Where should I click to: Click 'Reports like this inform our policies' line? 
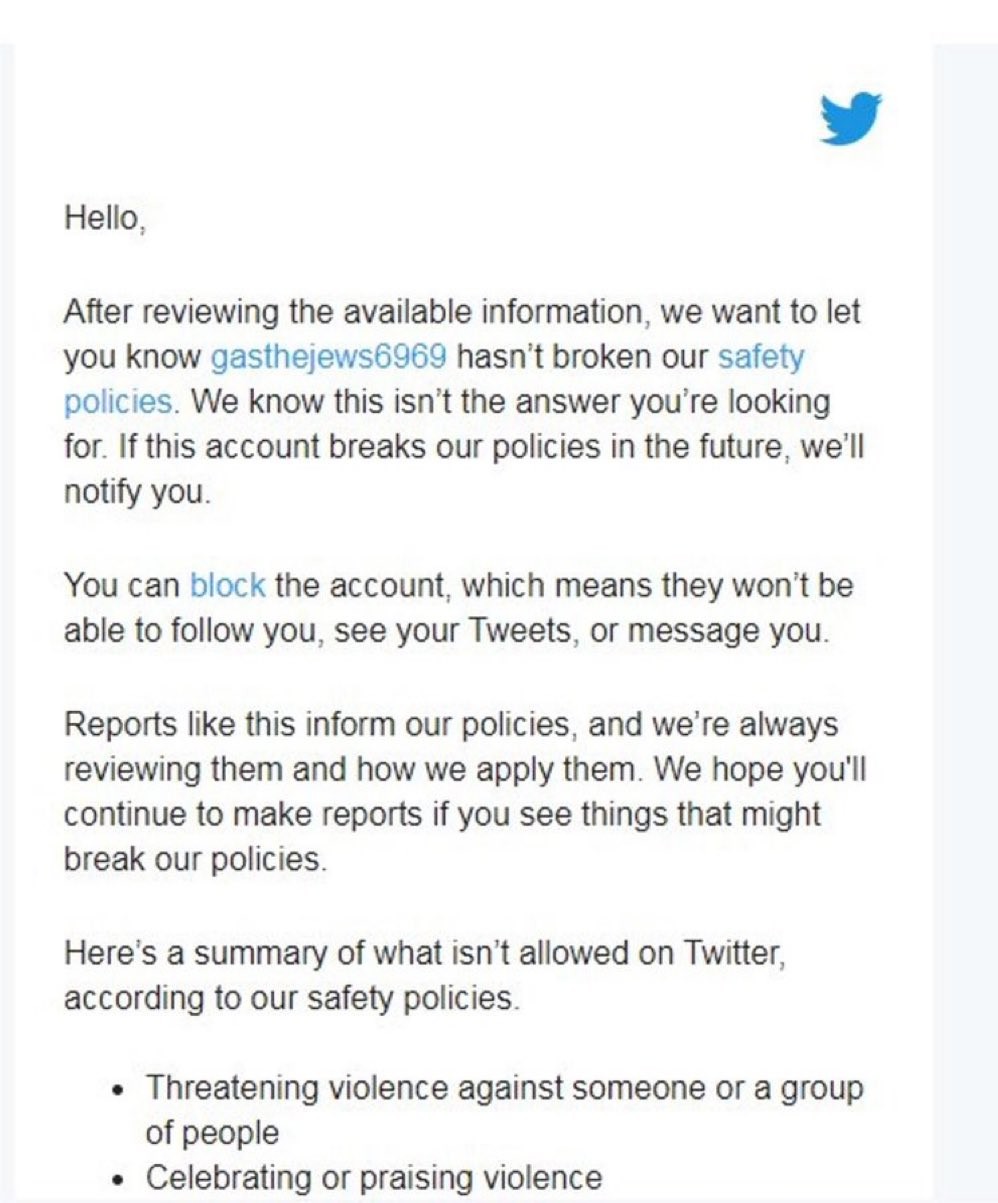coord(451,724)
